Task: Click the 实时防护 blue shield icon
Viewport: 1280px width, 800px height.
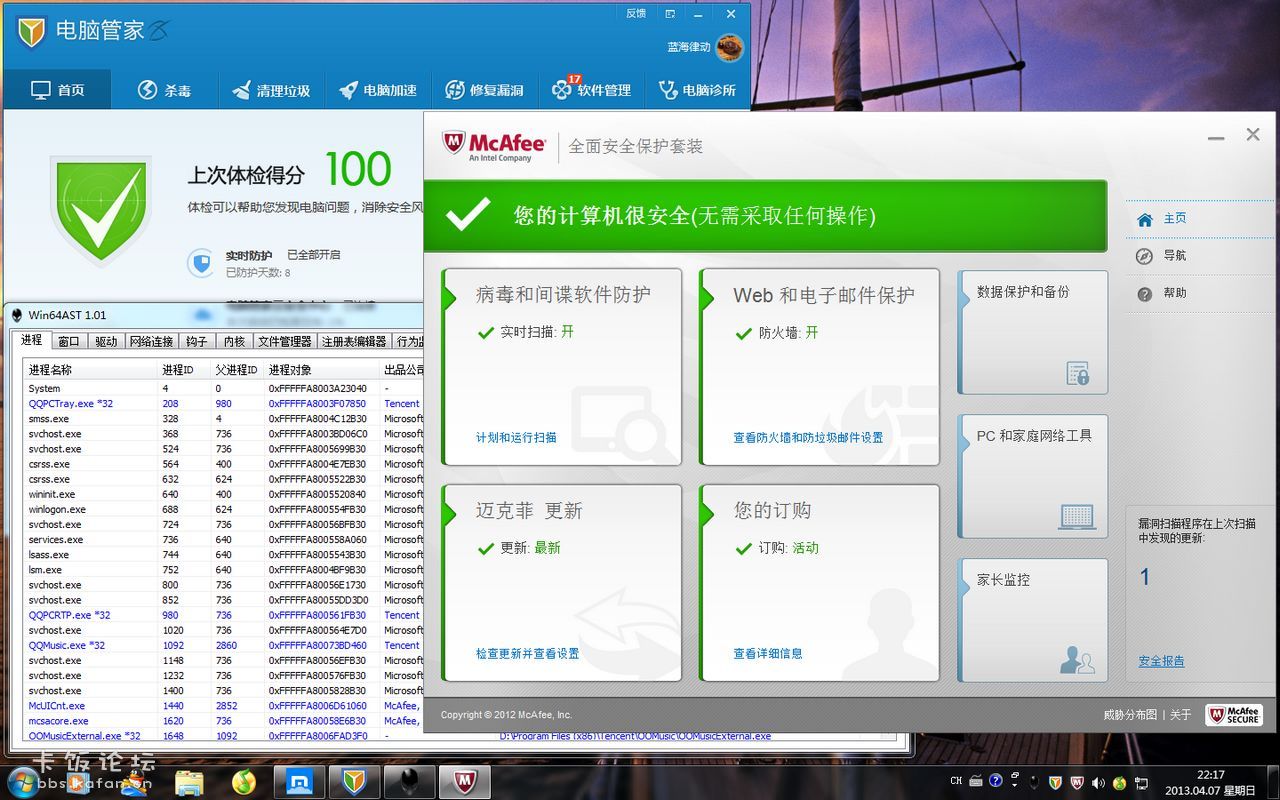Action: (x=201, y=263)
